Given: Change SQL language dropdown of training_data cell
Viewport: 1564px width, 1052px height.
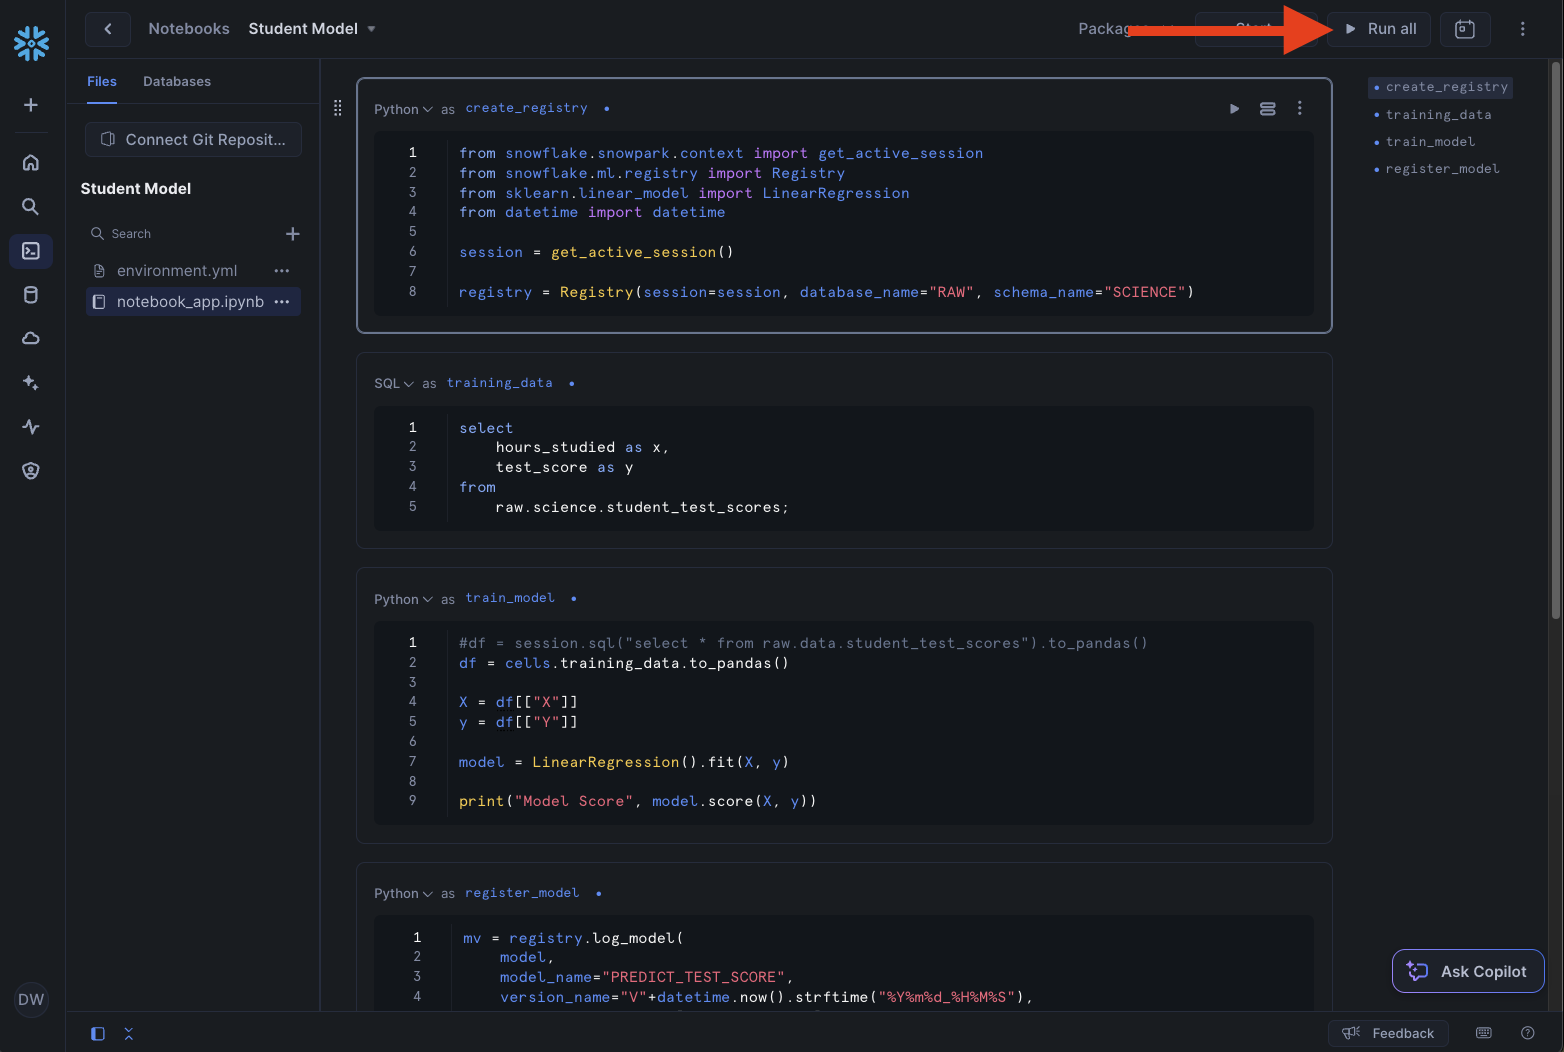Looking at the screenshot, I should [394, 383].
